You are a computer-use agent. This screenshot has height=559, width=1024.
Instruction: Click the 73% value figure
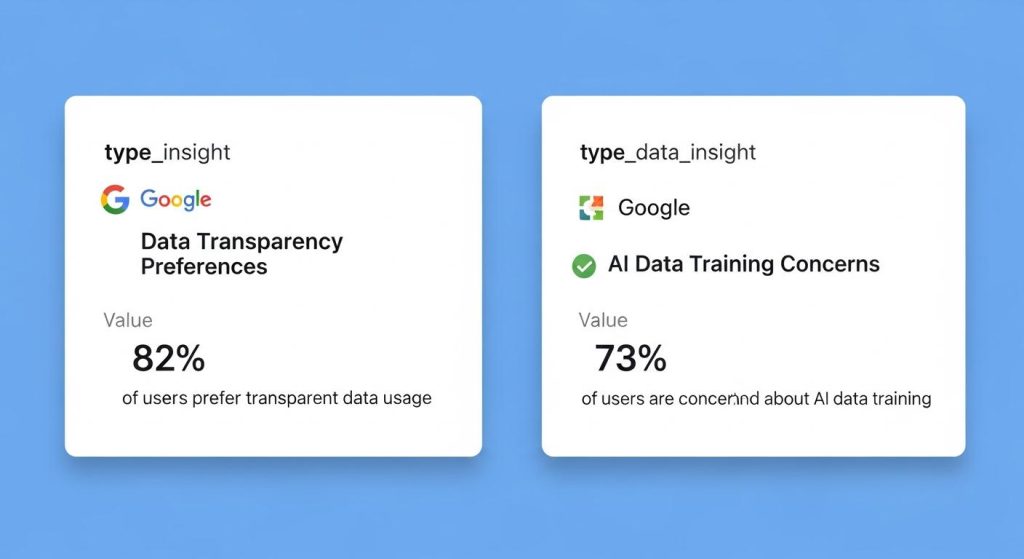click(630, 357)
